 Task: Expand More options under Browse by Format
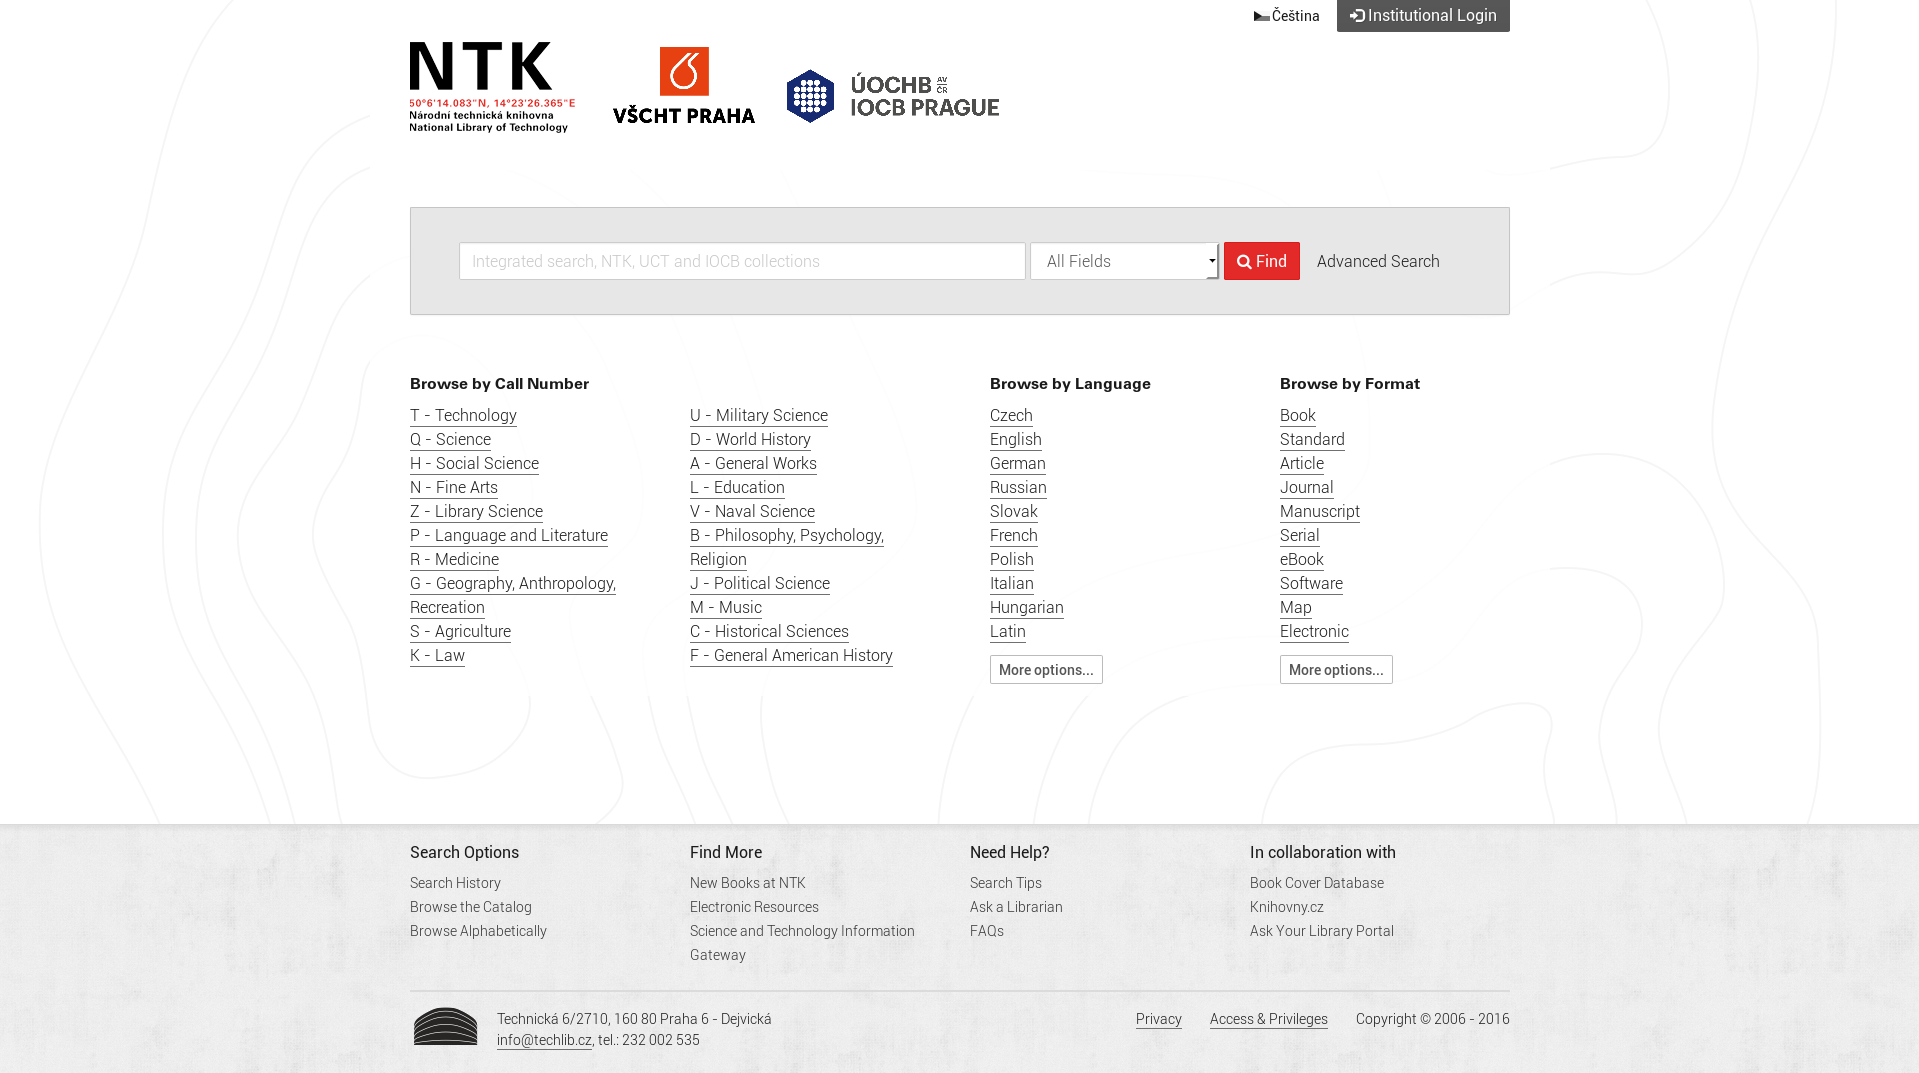point(1335,670)
